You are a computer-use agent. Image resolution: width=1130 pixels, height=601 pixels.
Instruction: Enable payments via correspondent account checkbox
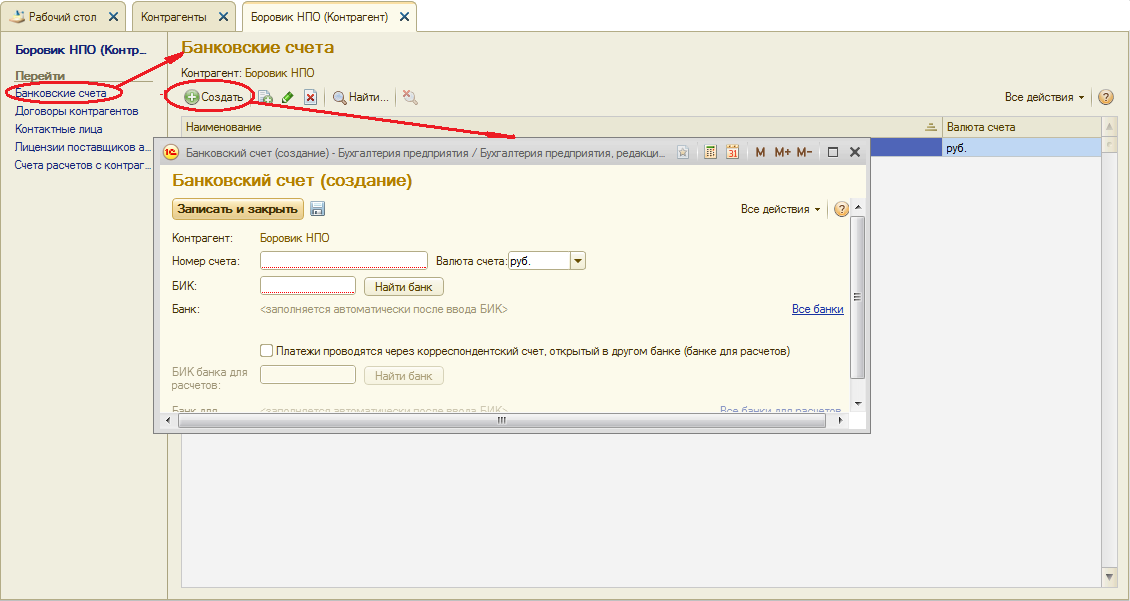click(267, 351)
